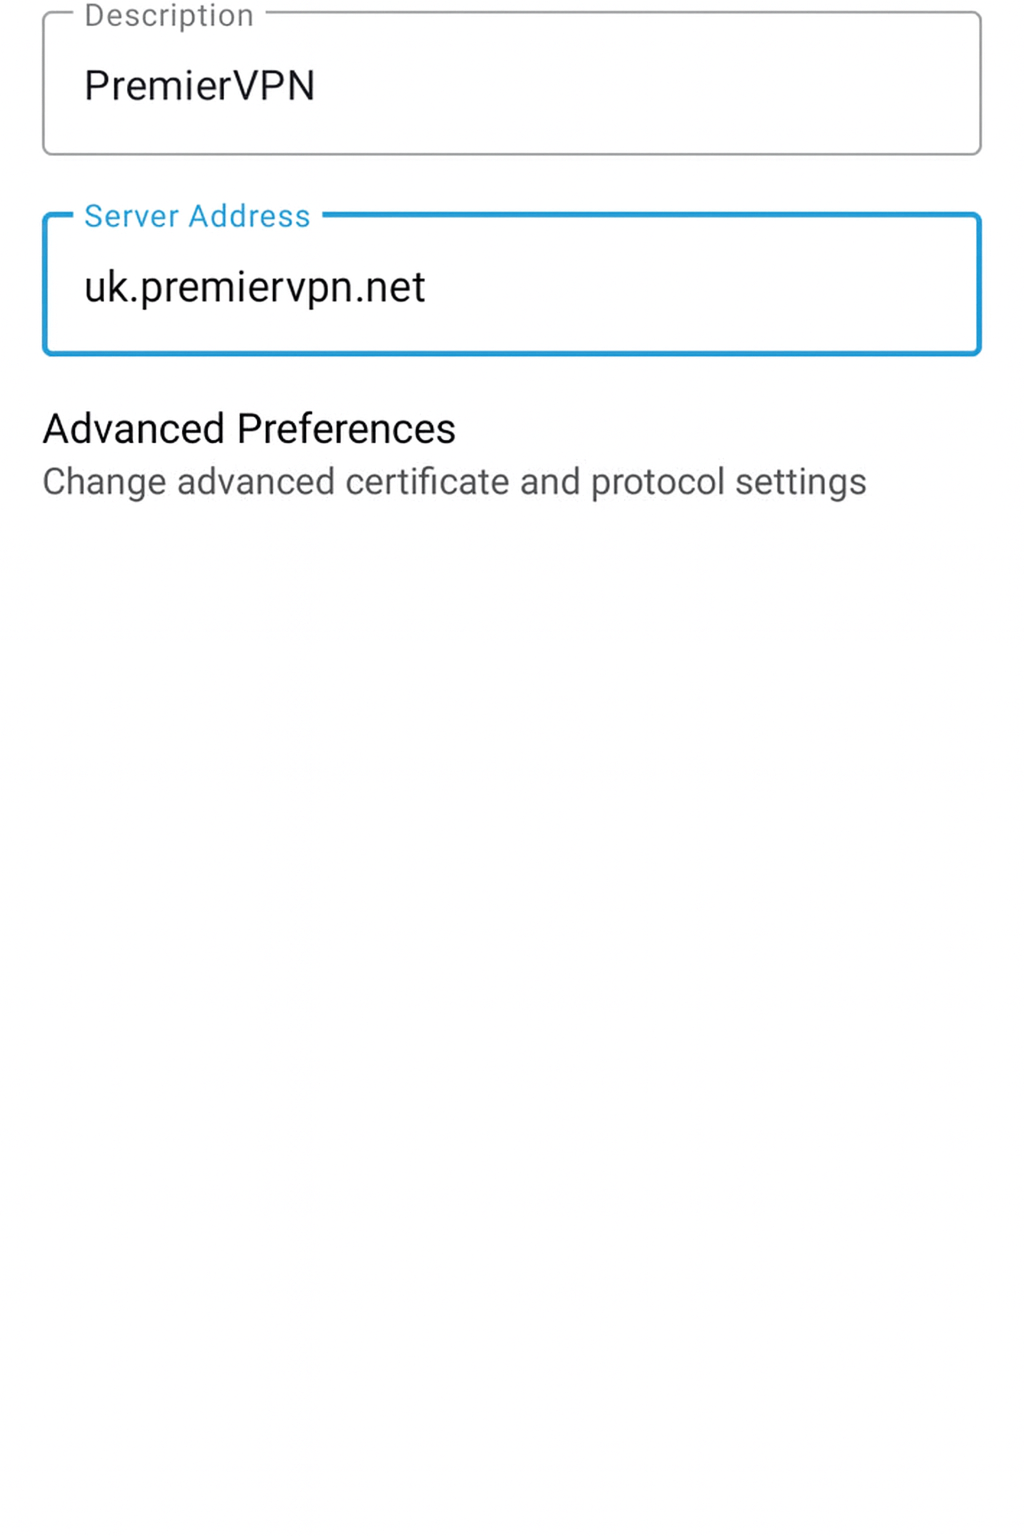1024x1536 pixels.
Task: Click the 'Change advanced certificate and protocol settings' subtitle
Action: click(454, 482)
